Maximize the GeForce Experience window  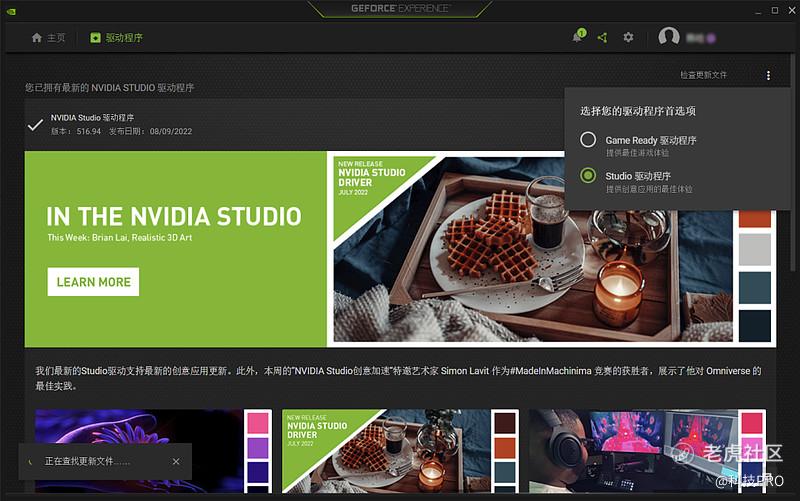click(x=774, y=10)
